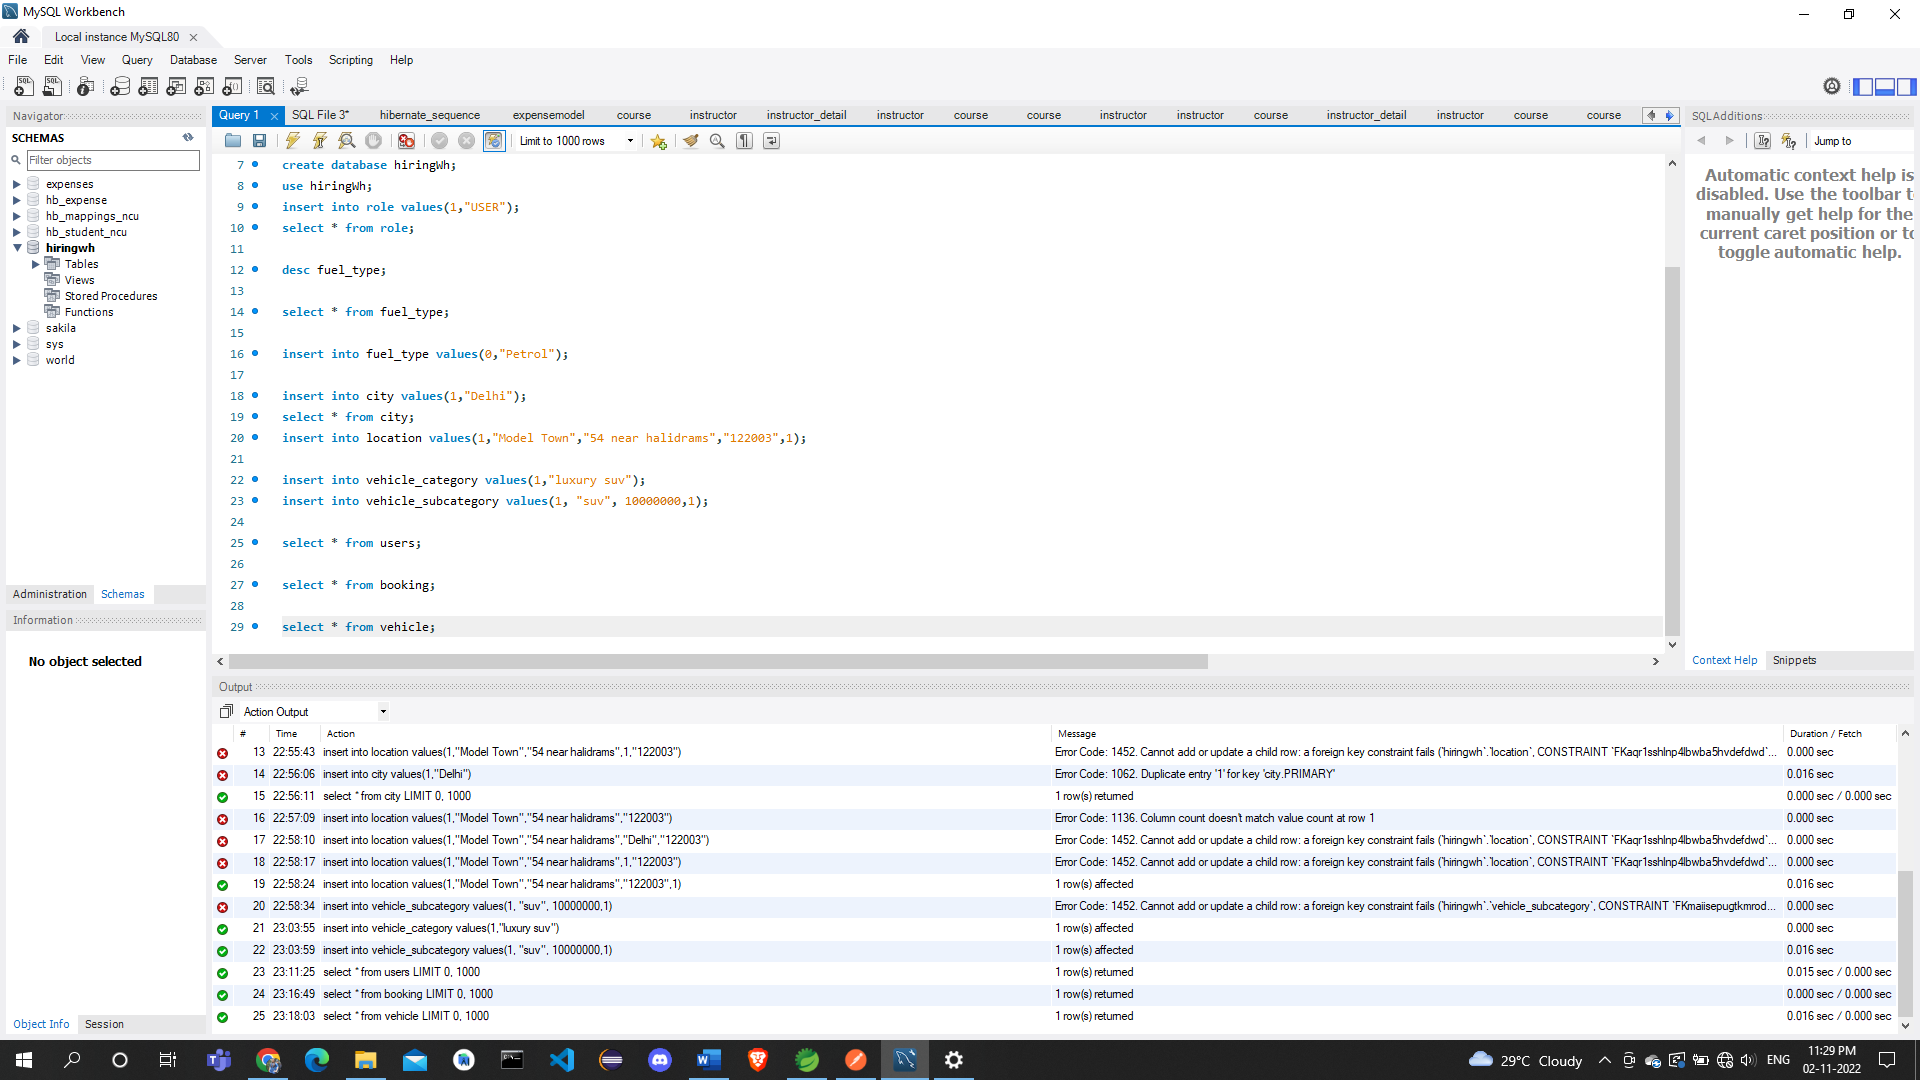Toggle invisible characters display in editor
Screen dimensions: 1920x1080
[x=744, y=140]
